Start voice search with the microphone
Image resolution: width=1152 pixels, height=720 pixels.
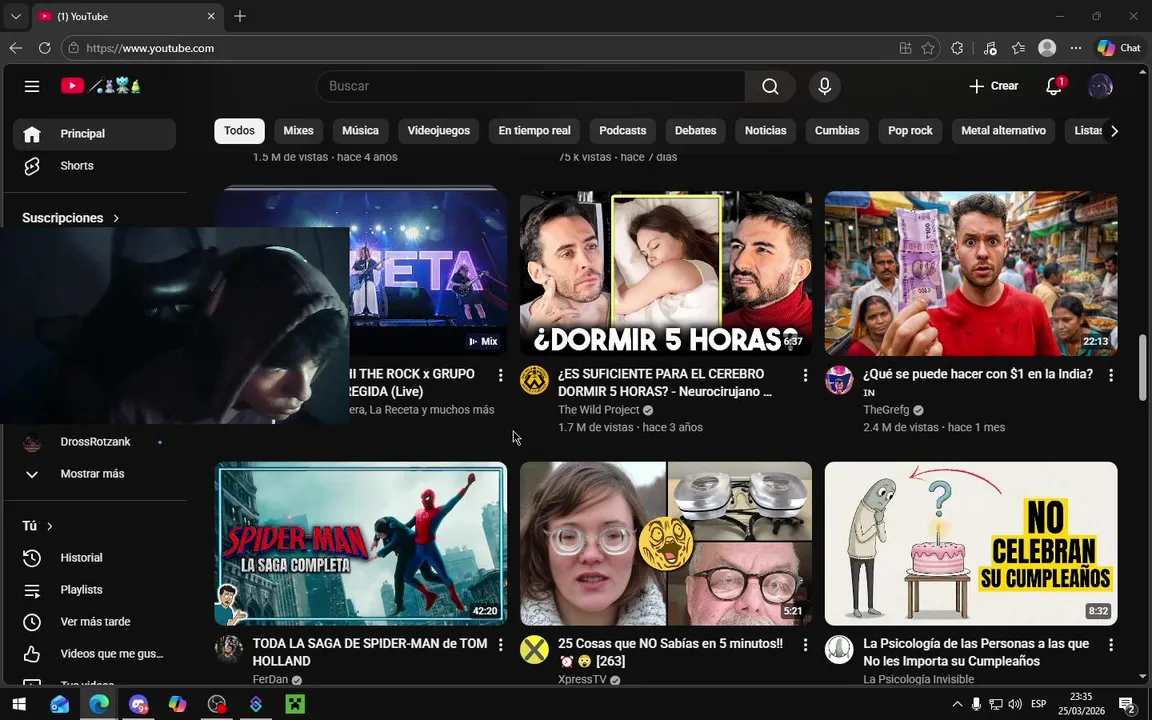(x=824, y=86)
